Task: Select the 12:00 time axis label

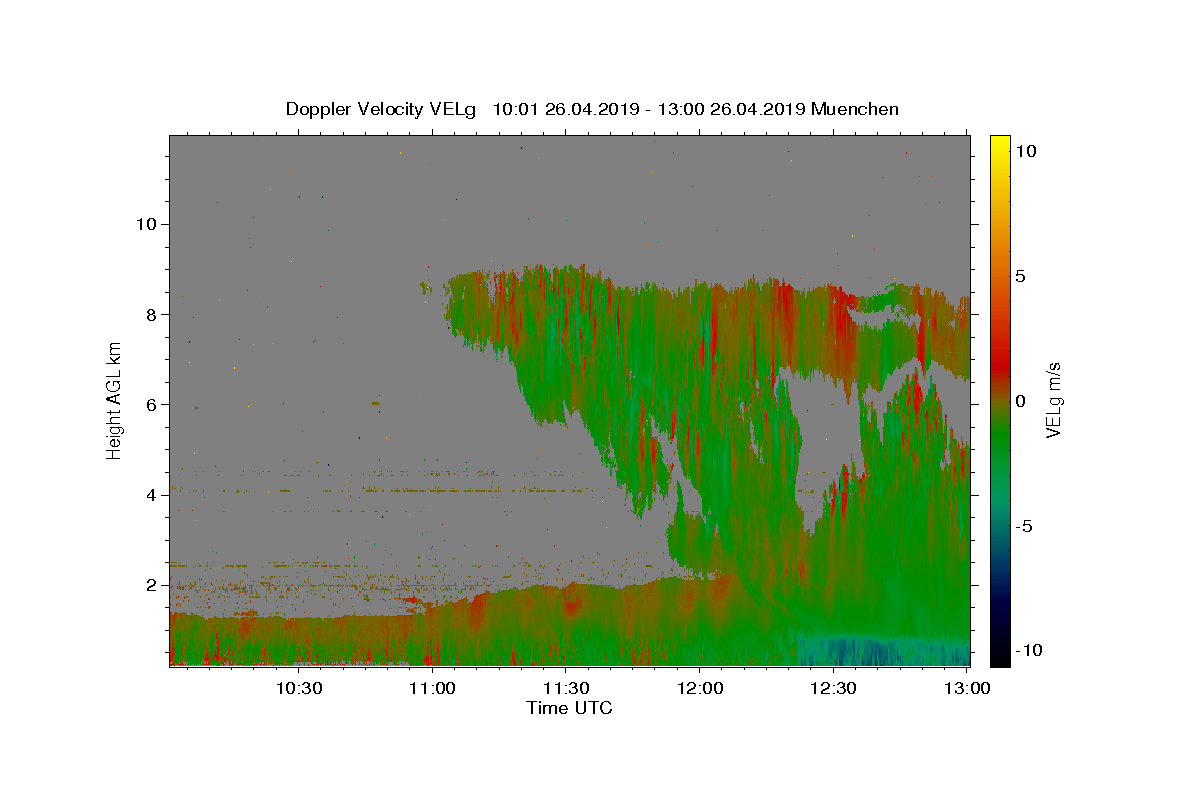Action: coord(700,688)
